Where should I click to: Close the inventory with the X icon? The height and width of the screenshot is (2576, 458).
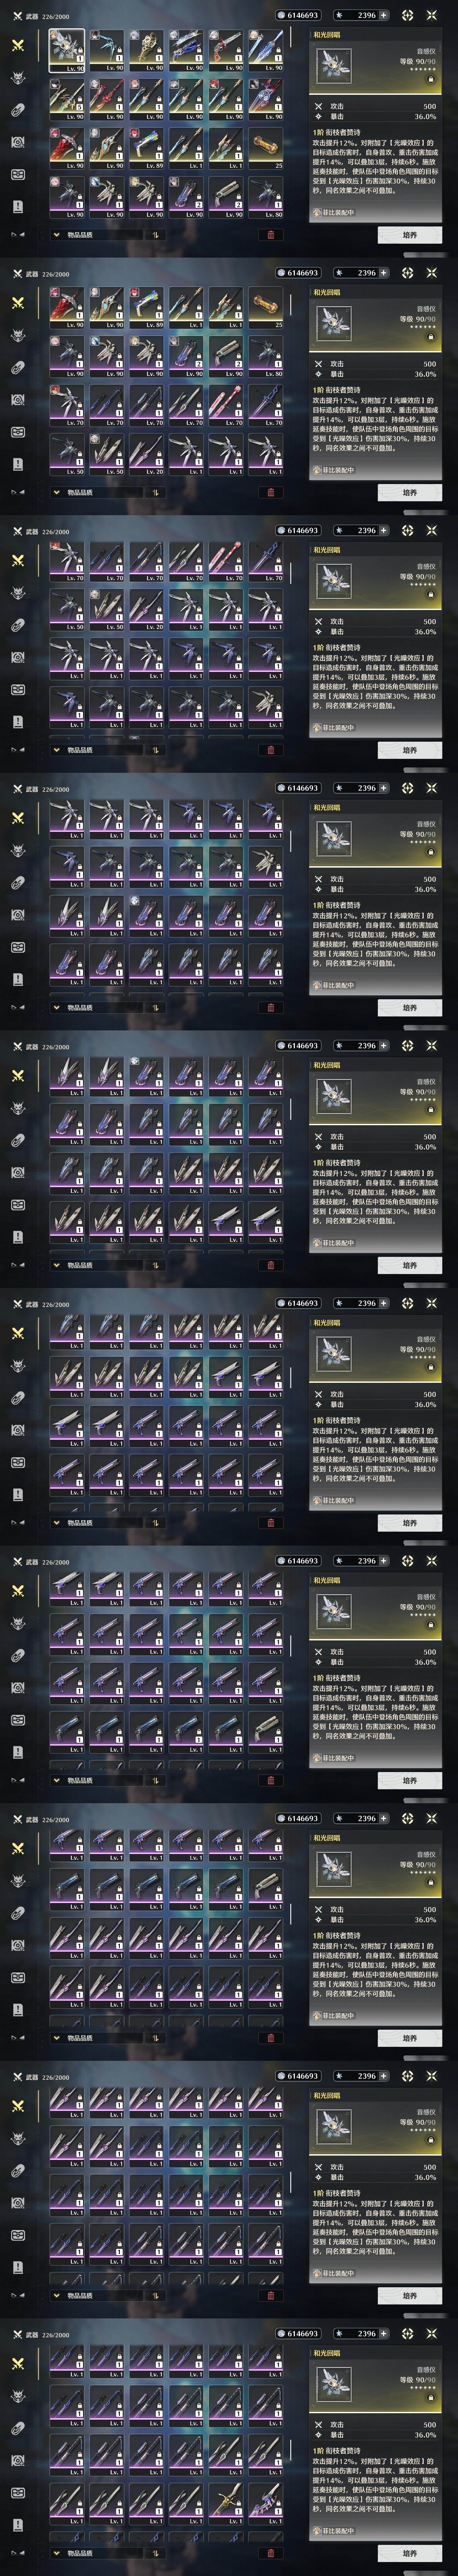pyautogui.click(x=432, y=15)
